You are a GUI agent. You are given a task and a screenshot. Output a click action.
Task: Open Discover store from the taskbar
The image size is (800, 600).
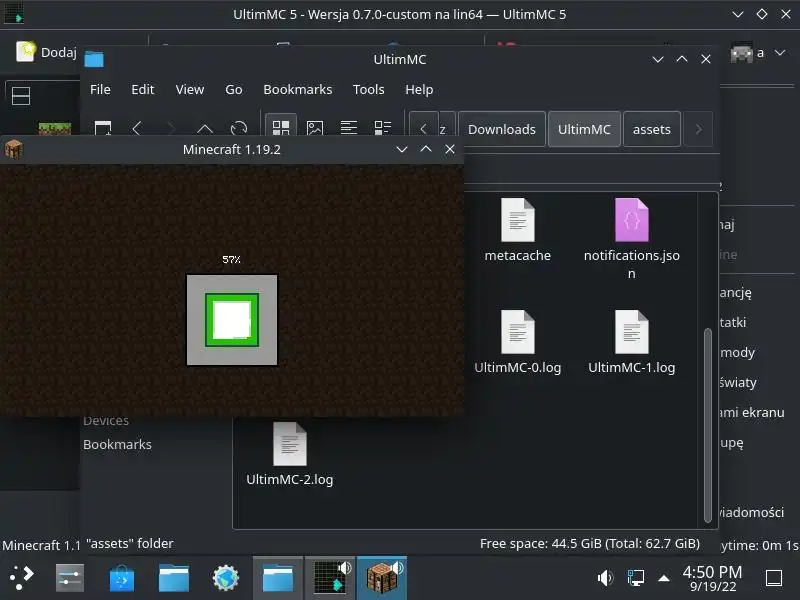click(122, 578)
